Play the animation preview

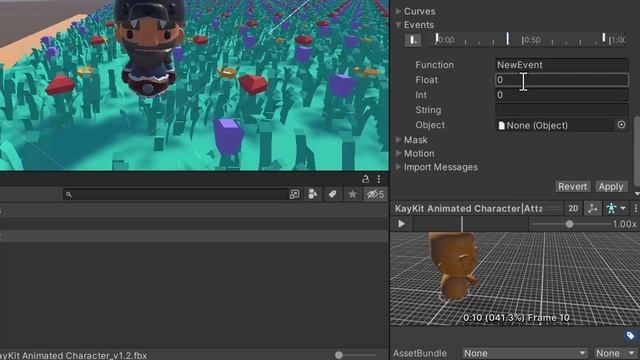(x=401, y=224)
